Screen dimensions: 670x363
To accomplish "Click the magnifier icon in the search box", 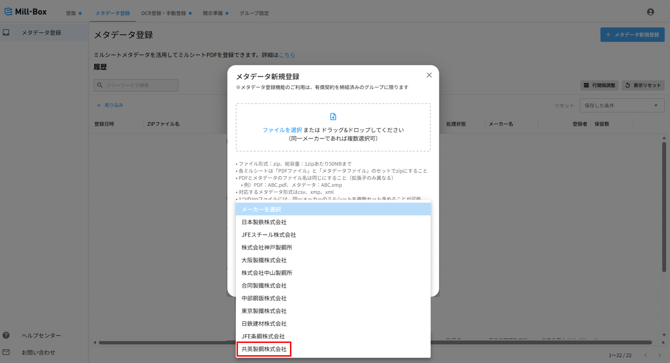I will 100,85.
